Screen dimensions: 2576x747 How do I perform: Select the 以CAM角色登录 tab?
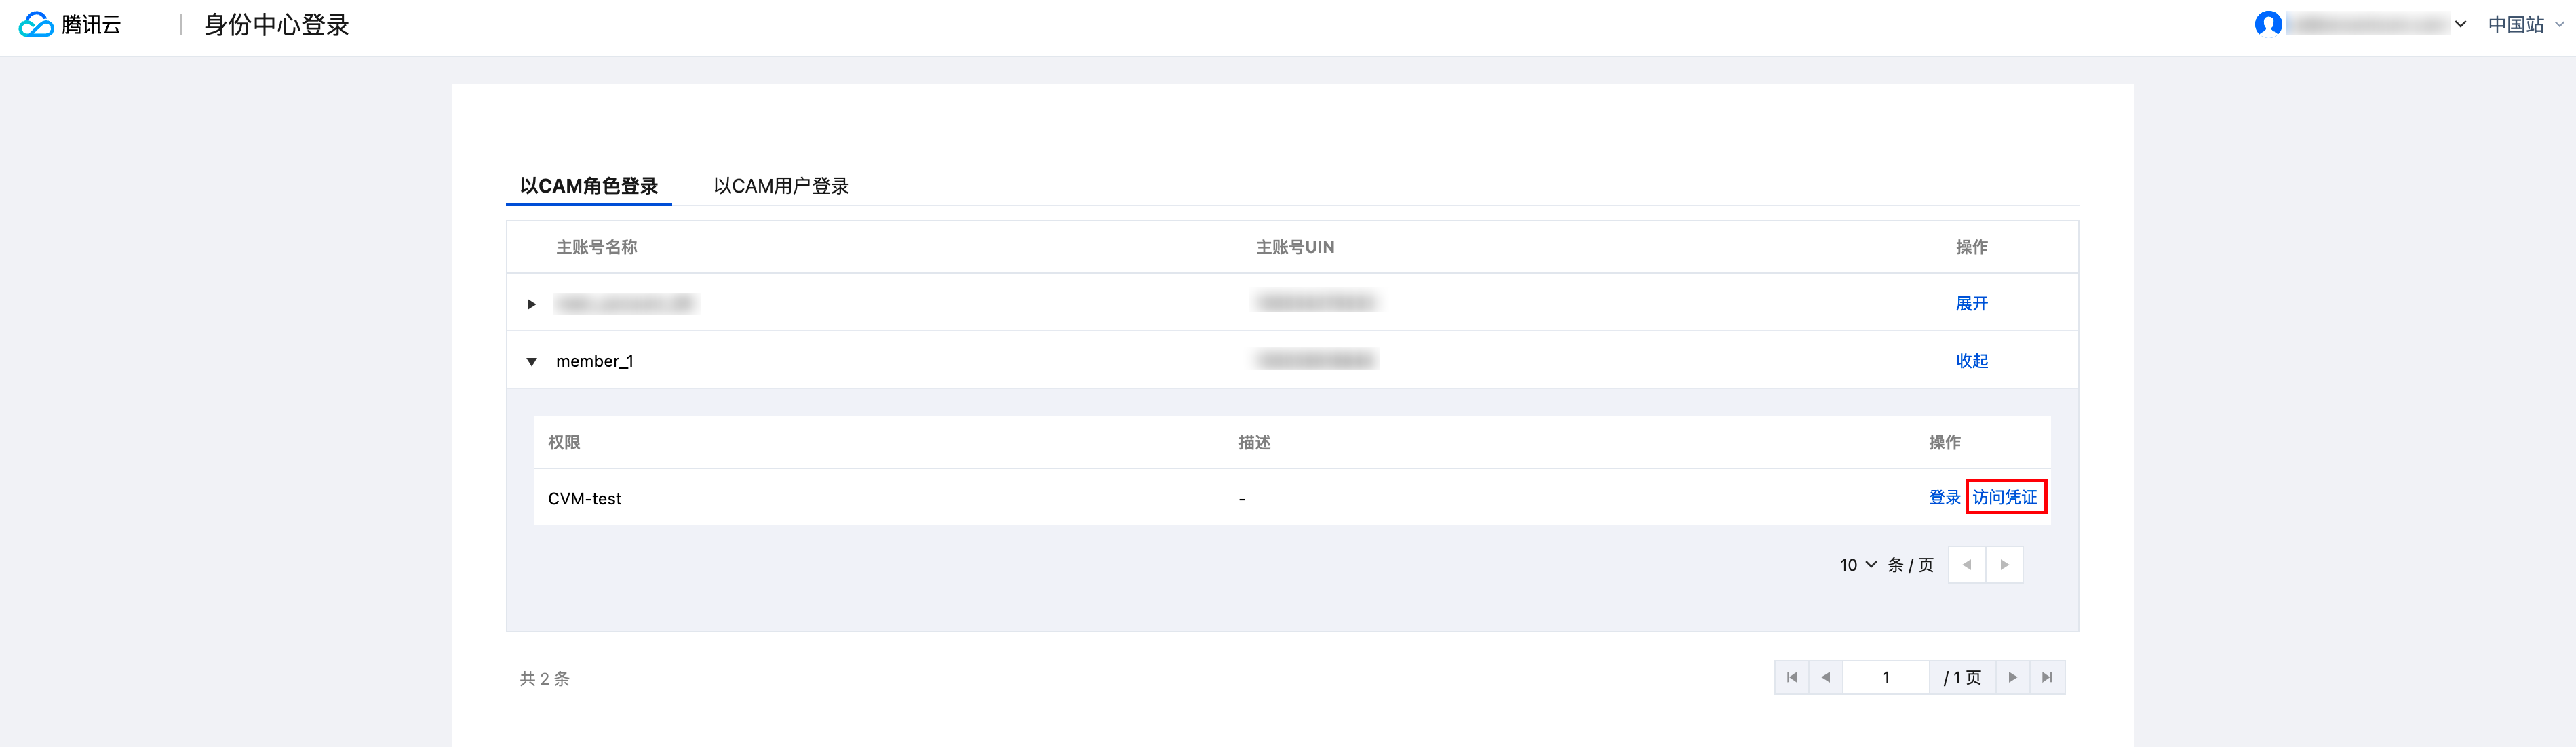tap(588, 186)
